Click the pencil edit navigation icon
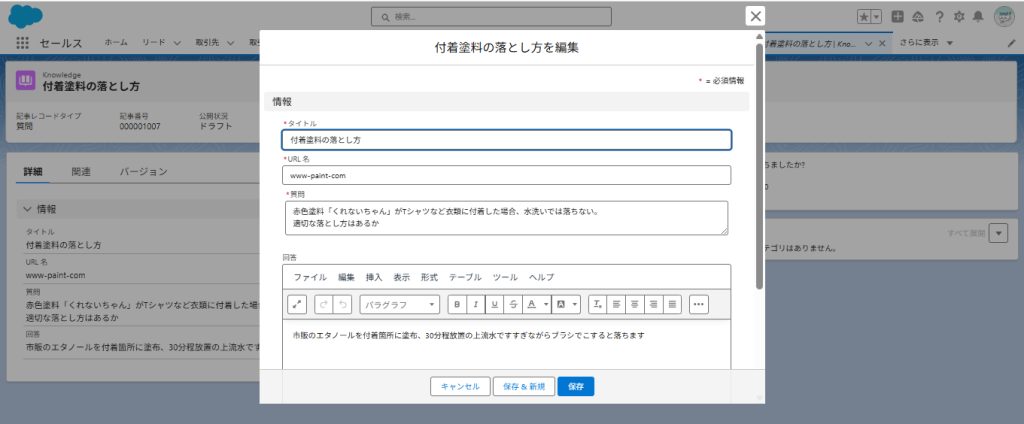The width and height of the screenshot is (1024, 424). point(1012,43)
